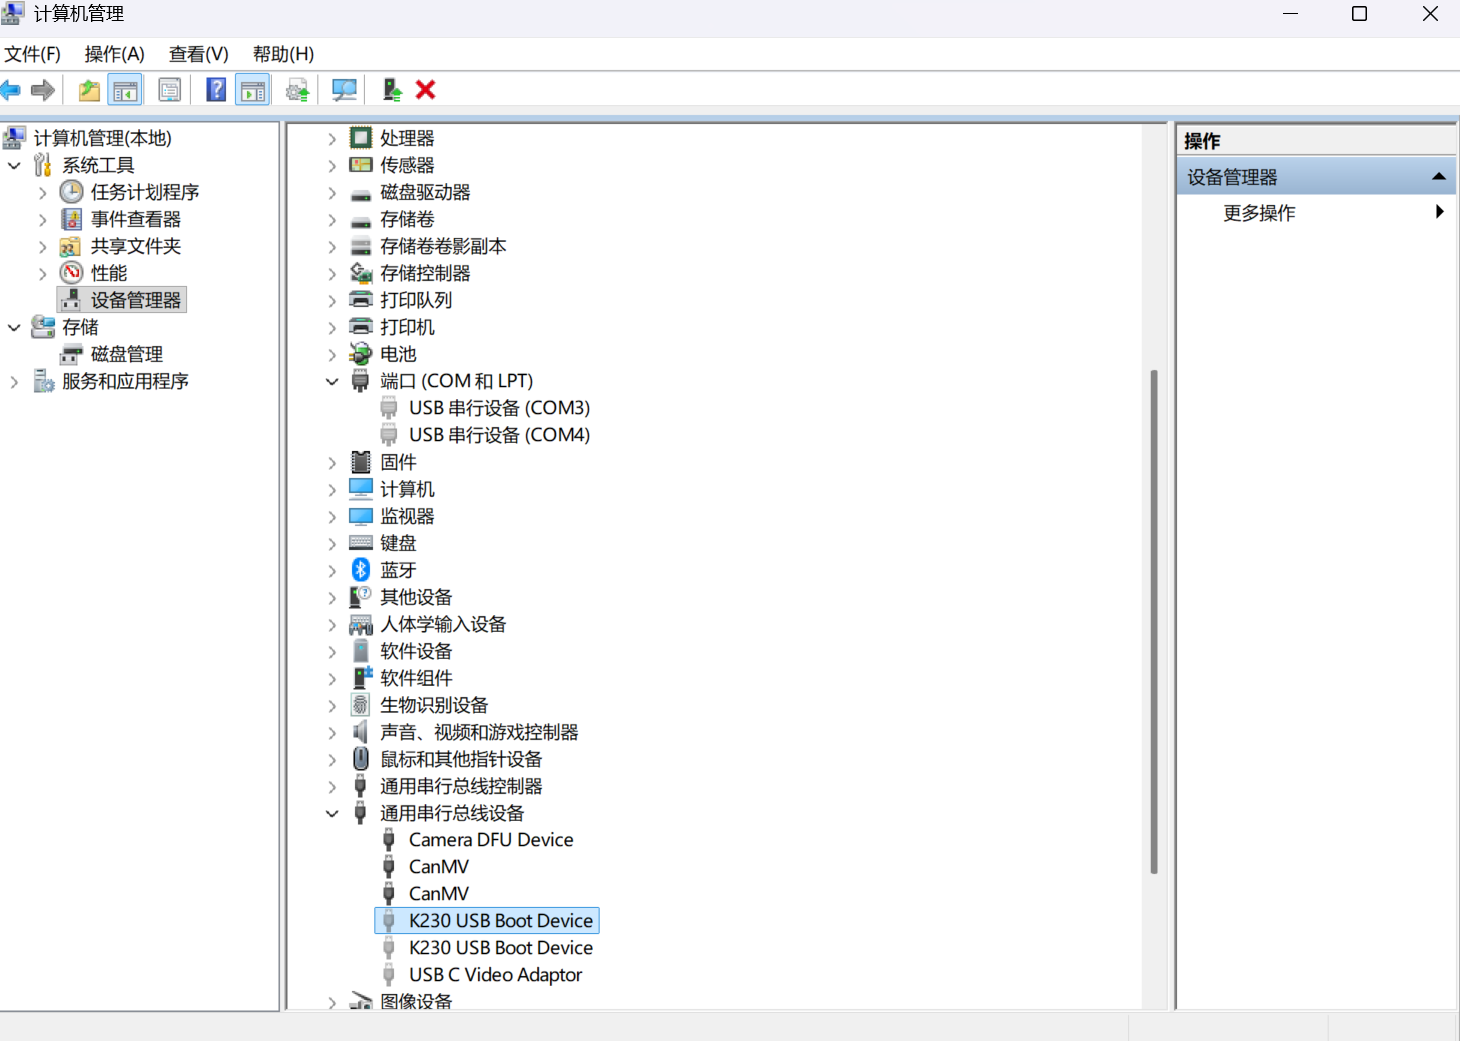Click the device list vertical scrollbar

pos(1153,620)
